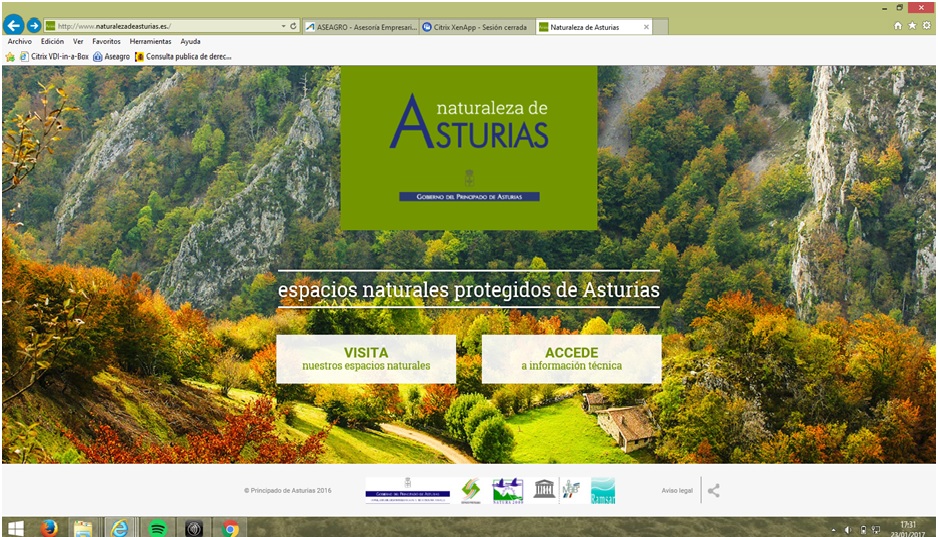The height and width of the screenshot is (537, 938).
Task: Open the Archivo menu
Action: pos(20,41)
